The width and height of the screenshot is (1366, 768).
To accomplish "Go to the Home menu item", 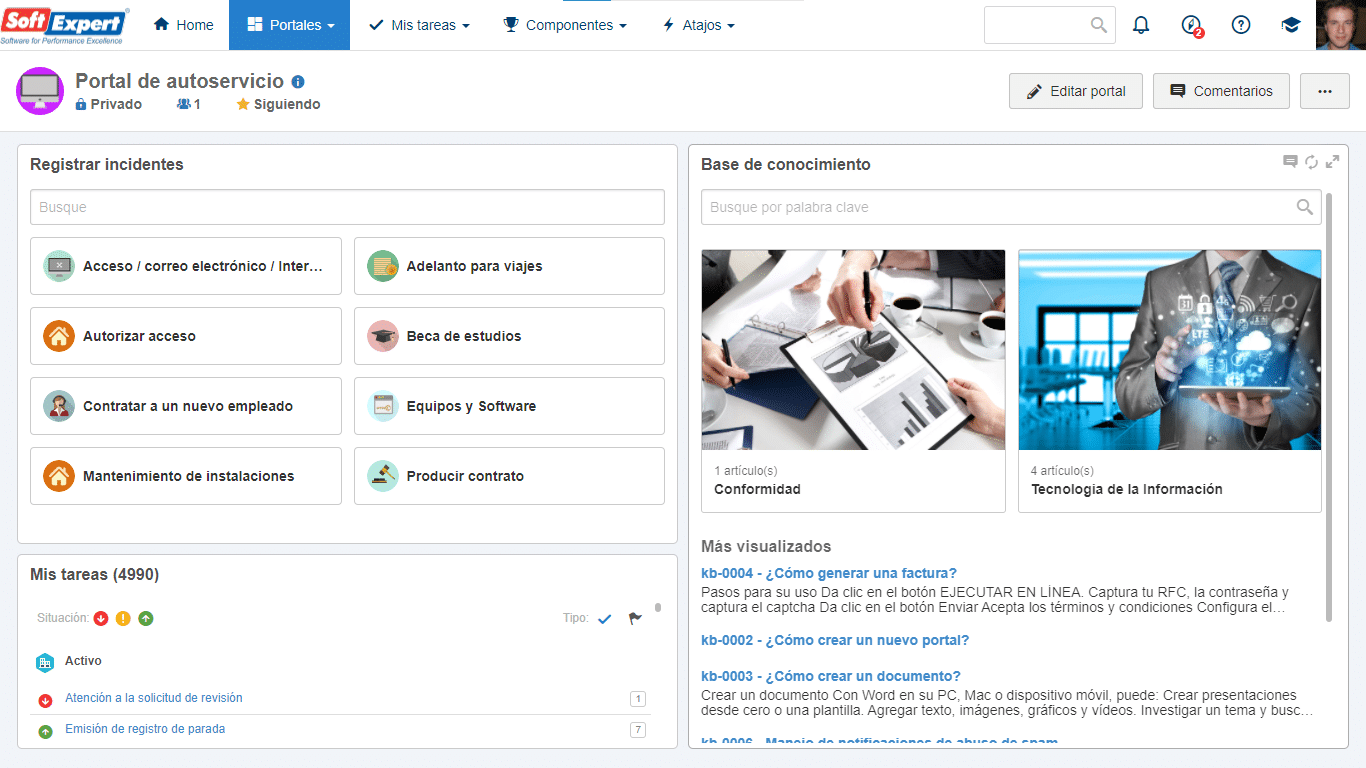I will (x=184, y=25).
